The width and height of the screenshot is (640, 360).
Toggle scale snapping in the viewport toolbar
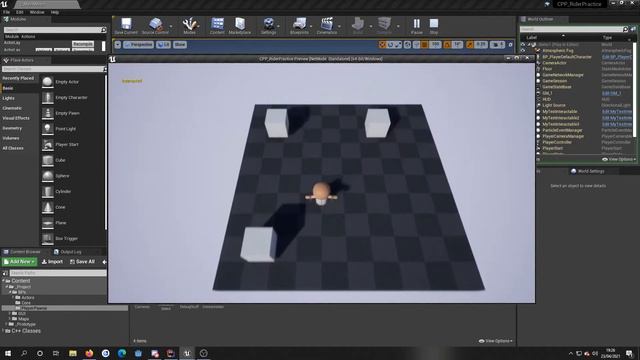pos(470,44)
